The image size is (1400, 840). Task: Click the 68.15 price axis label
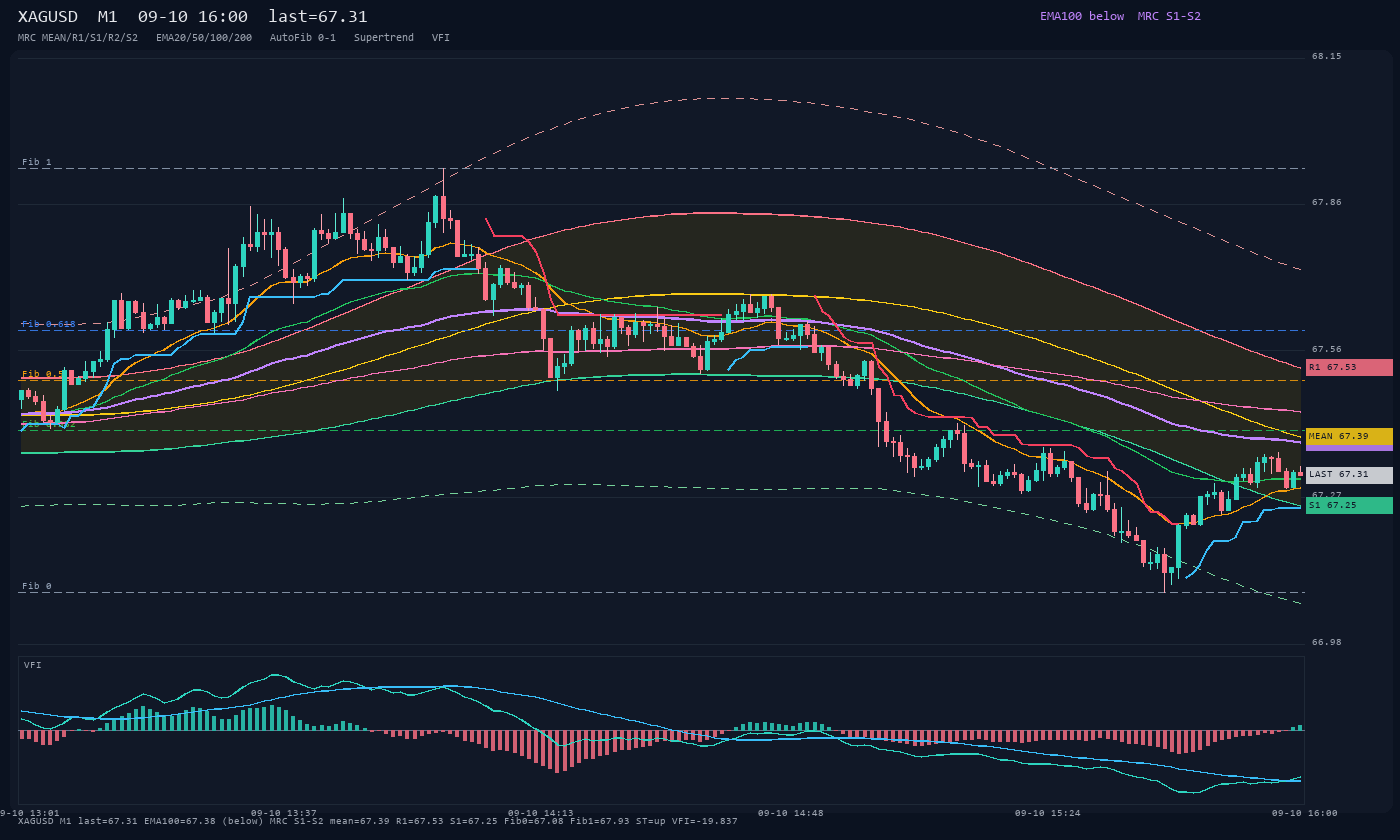(1327, 57)
